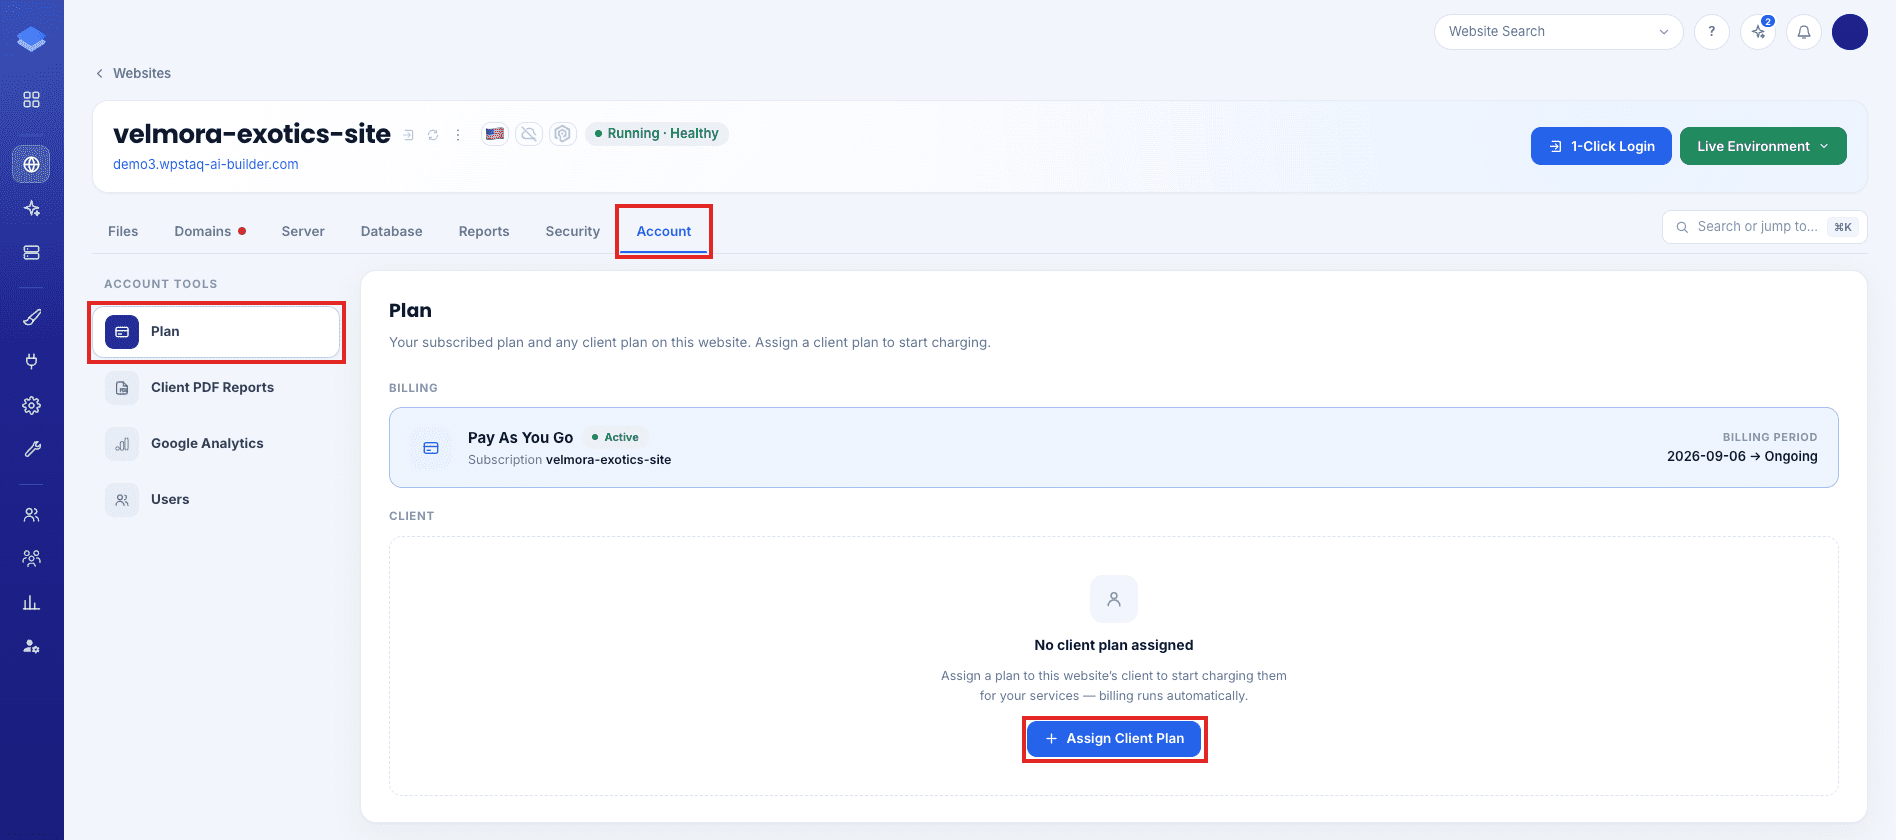Screen dimensions: 1896x840
Task: Select Client PDF Reports in Account Tools
Action: coord(217,388)
